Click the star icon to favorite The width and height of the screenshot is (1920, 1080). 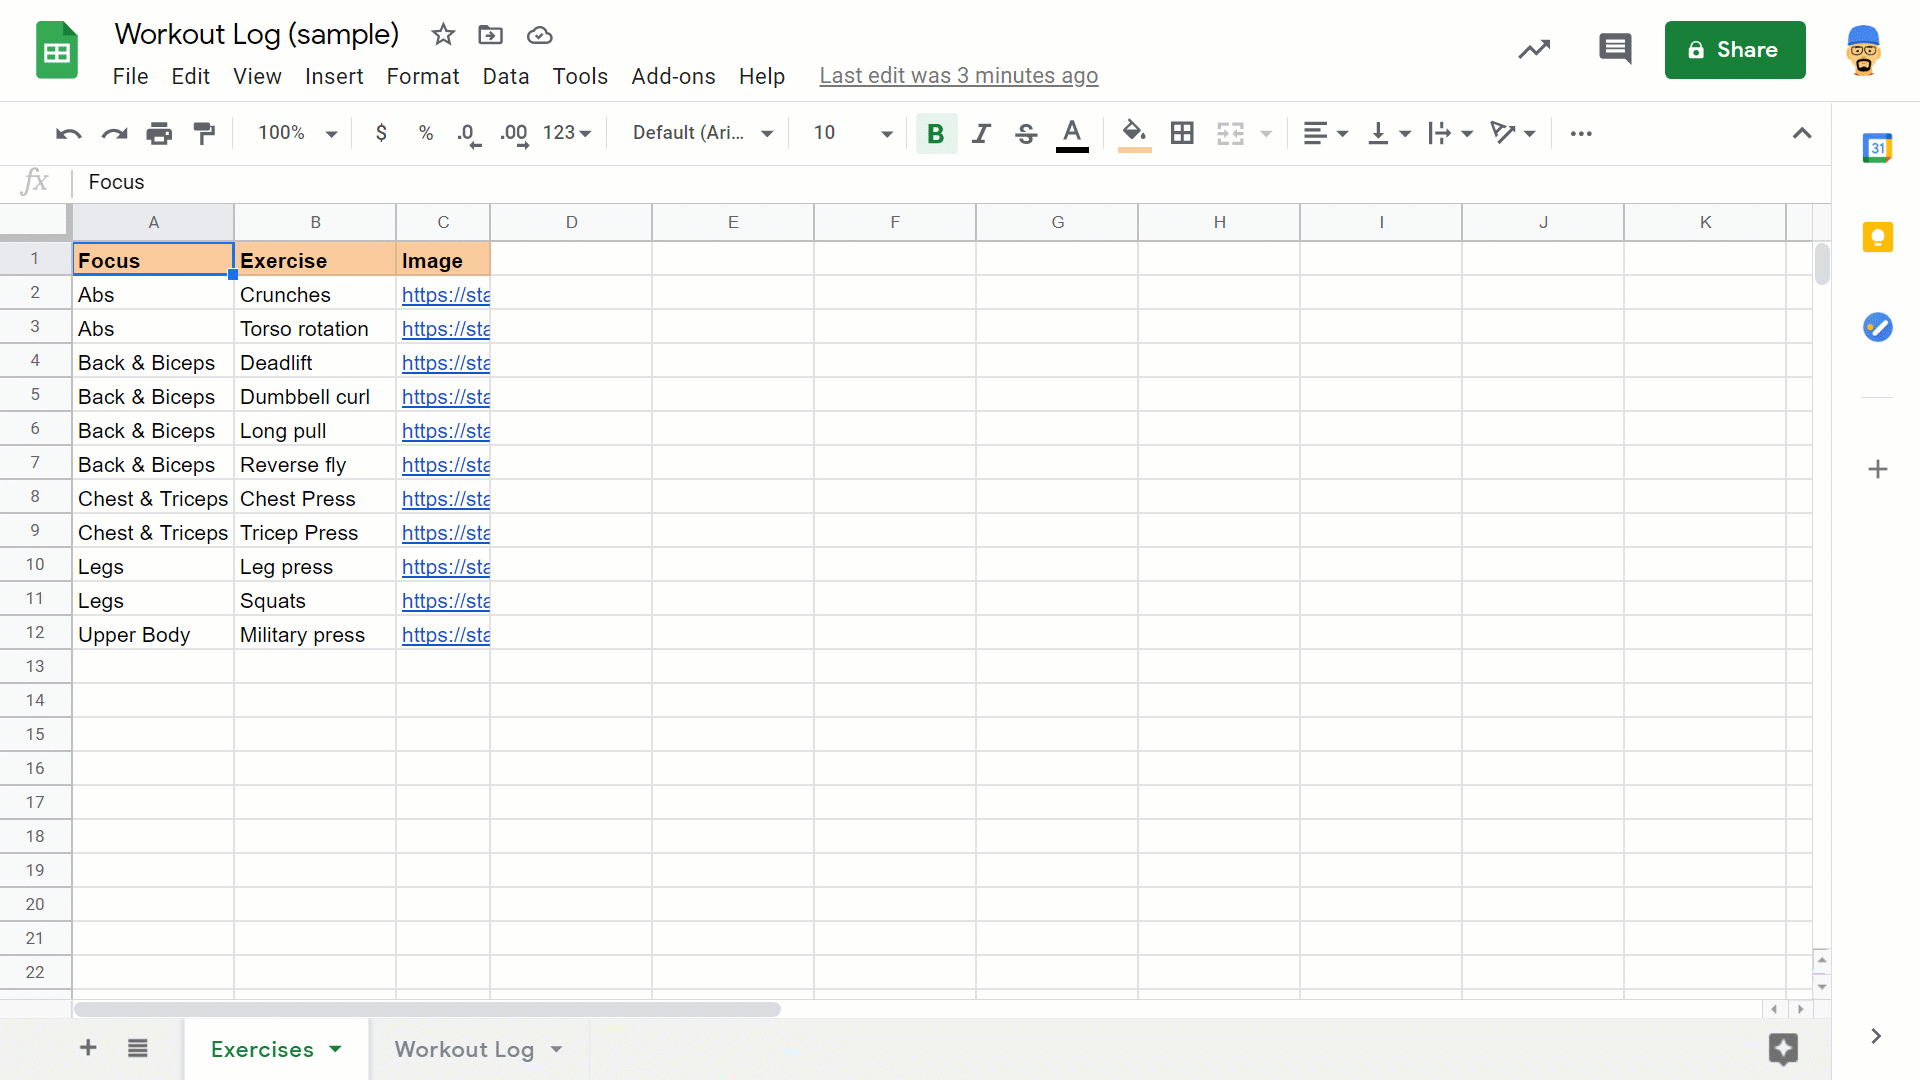tap(442, 34)
